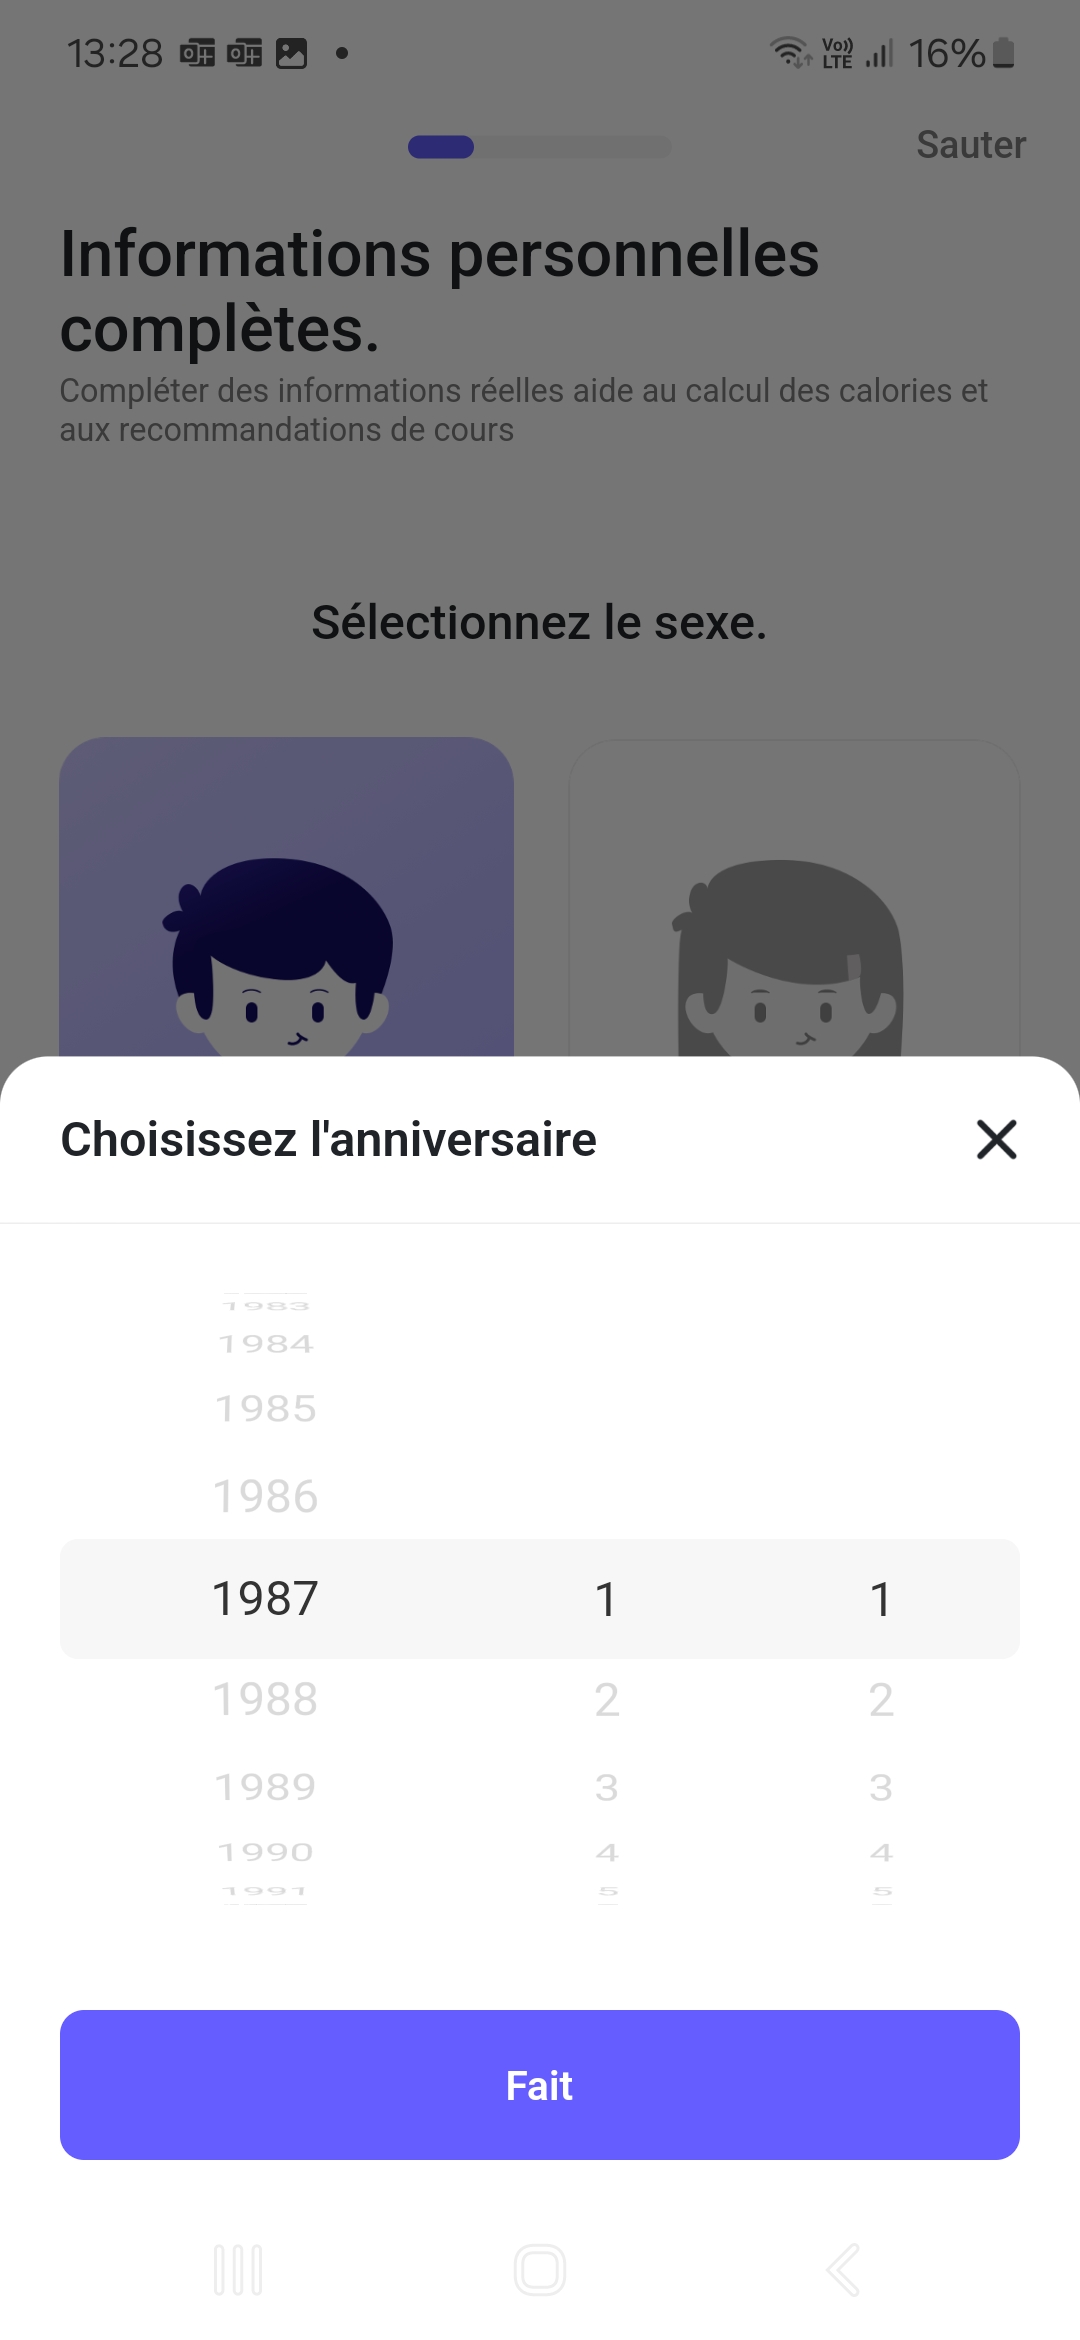The width and height of the screenshot is (1080, 2340).
Task: Pick day 2 in the right column
Action: pos(881,1699)
